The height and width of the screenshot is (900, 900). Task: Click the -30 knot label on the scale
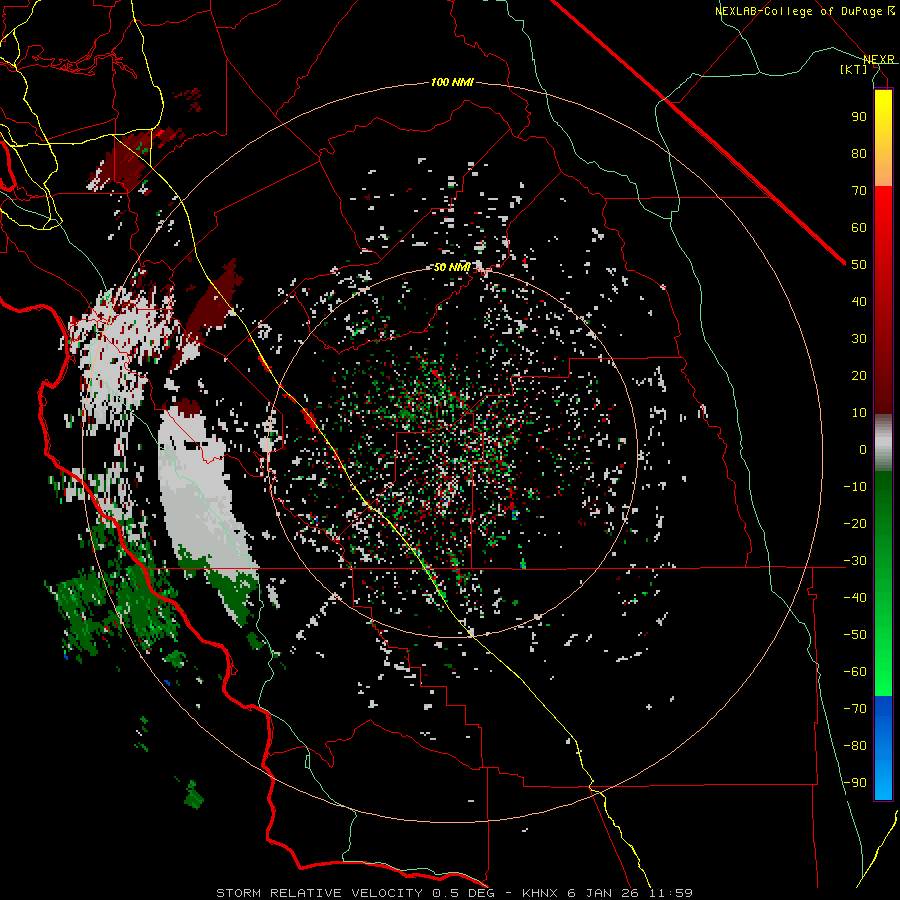pyautogui.click(x=855, y=561)
